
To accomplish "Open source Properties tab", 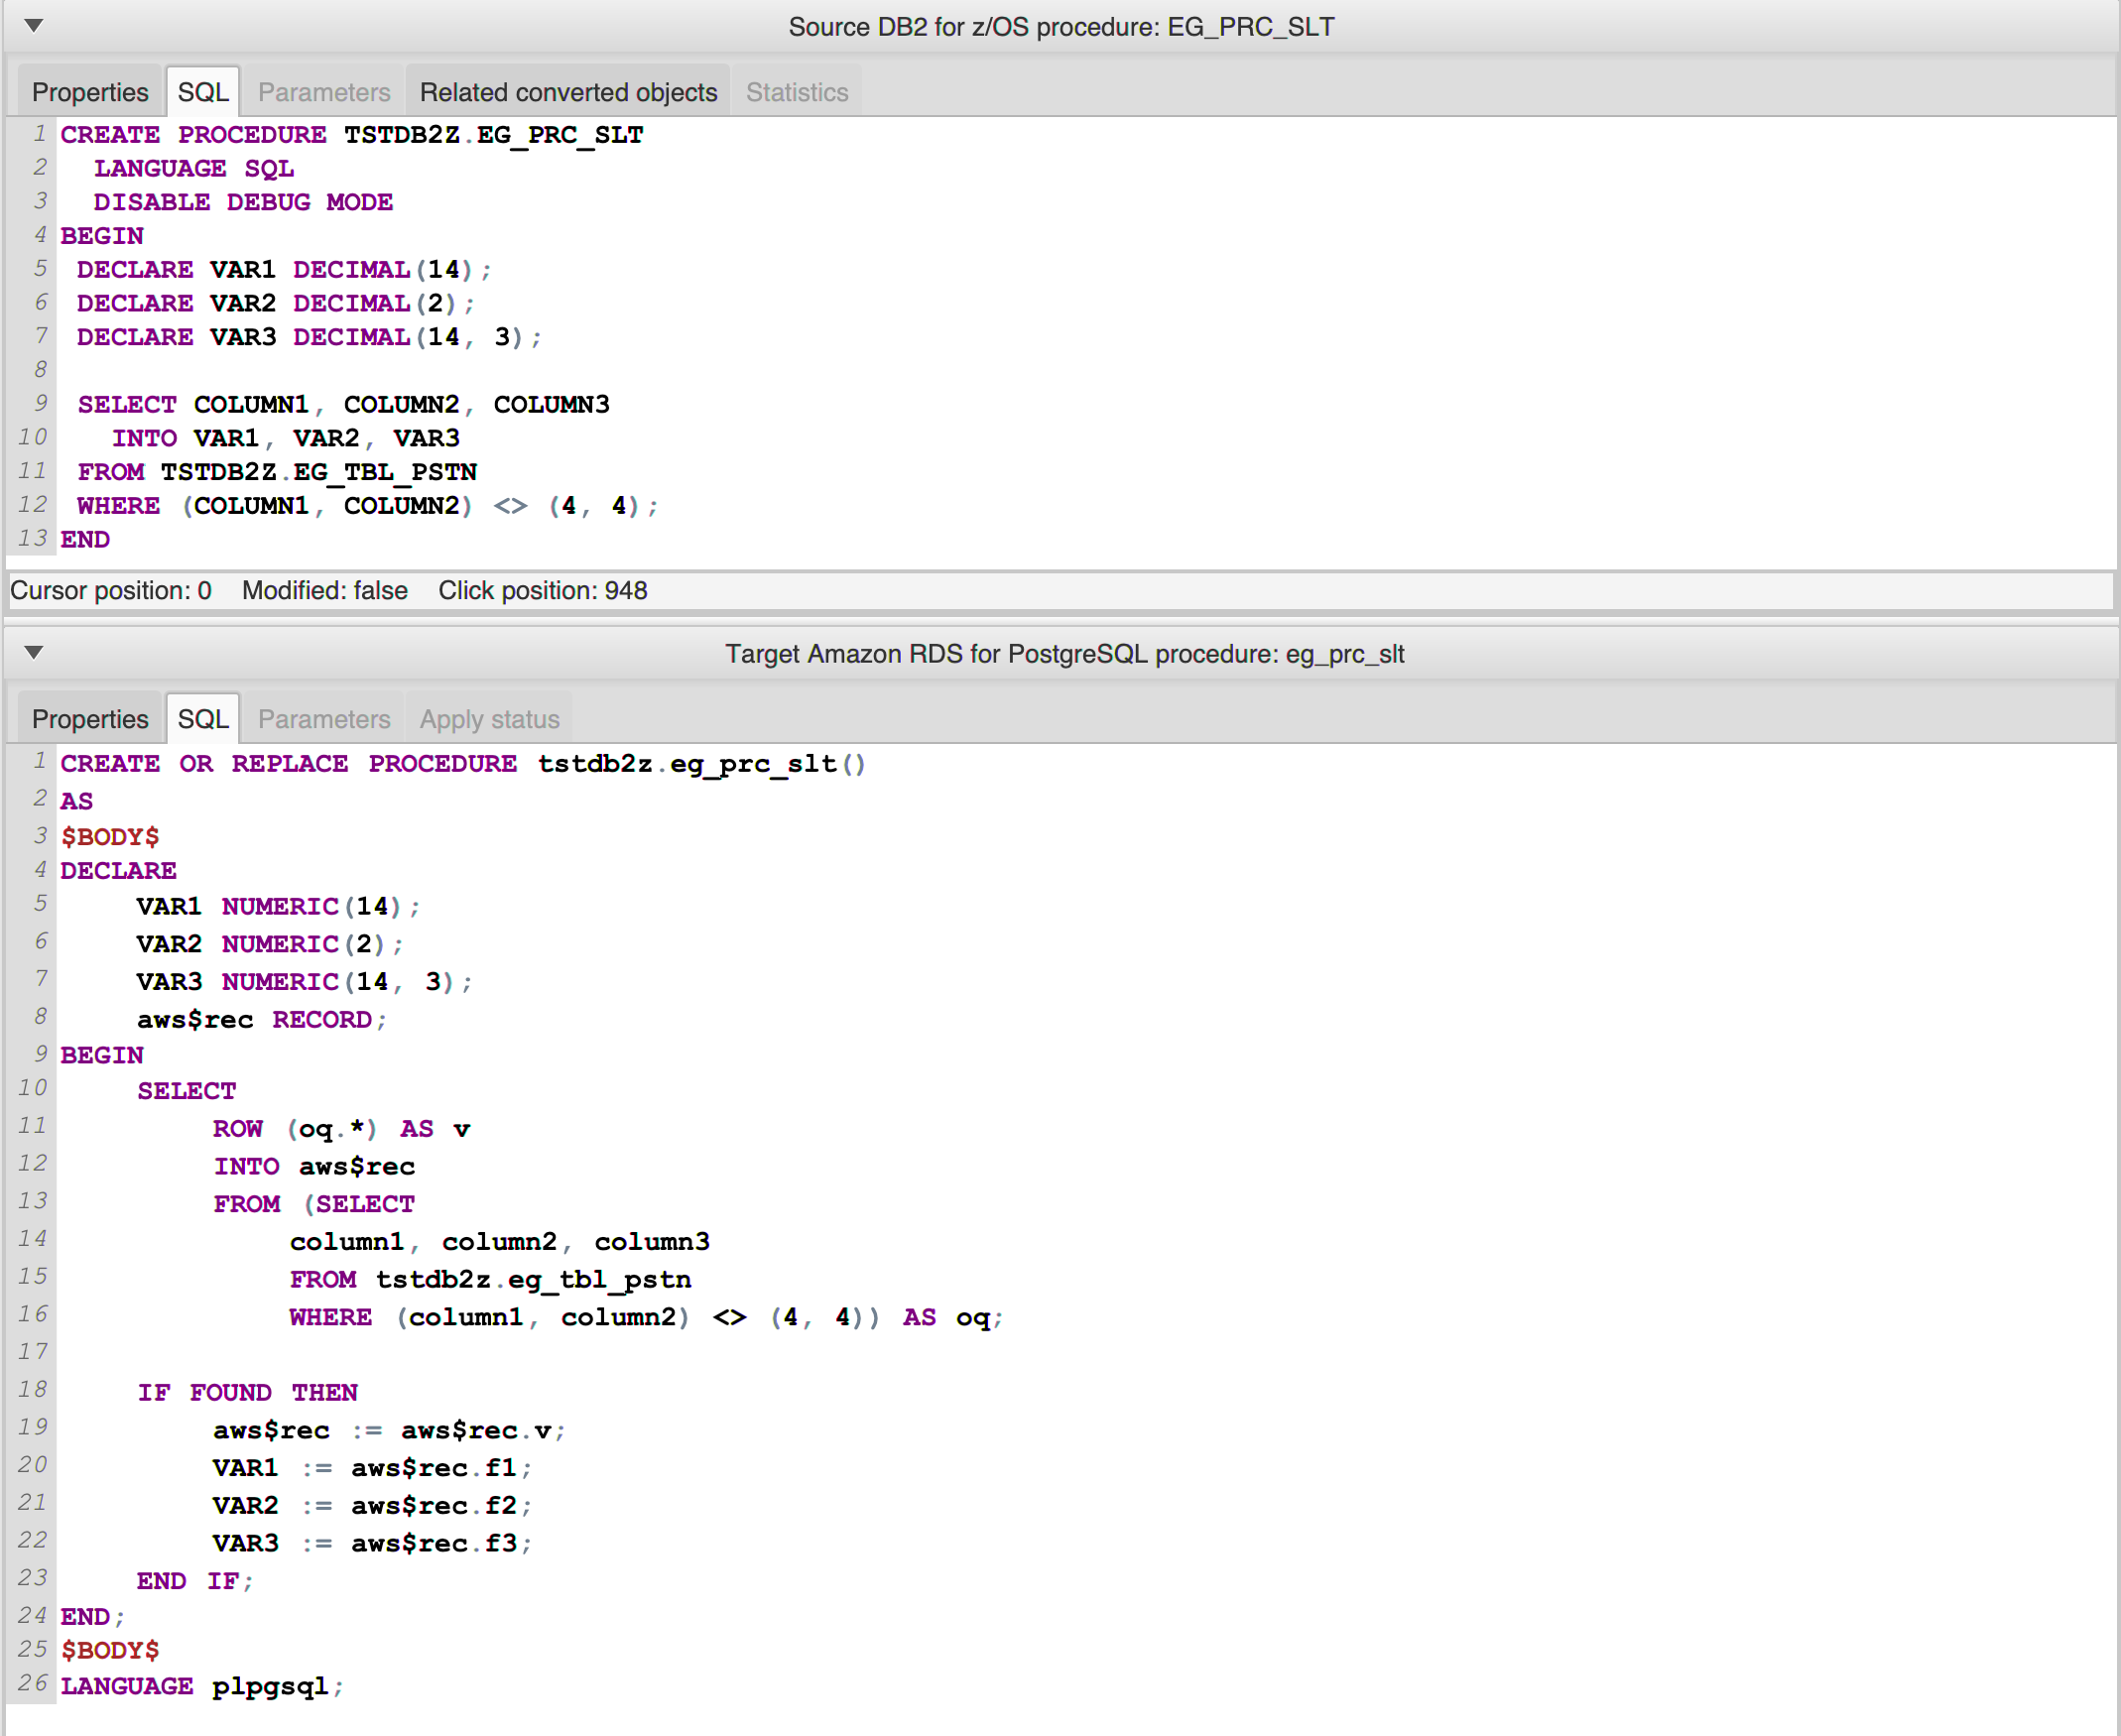I will 90,92.
